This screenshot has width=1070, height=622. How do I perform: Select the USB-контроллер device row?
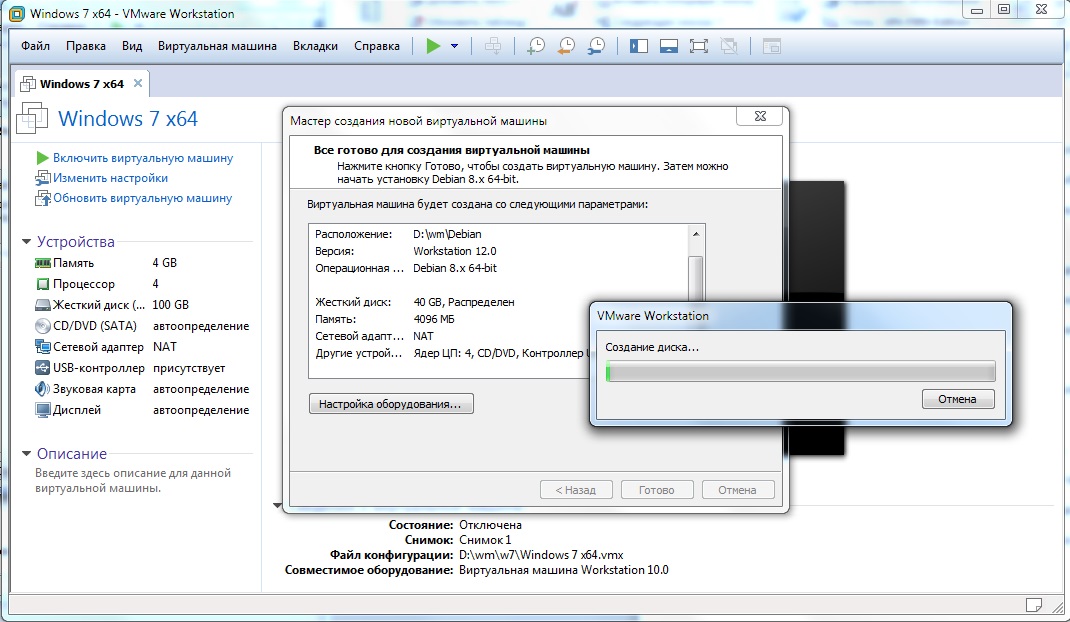pyautogui.click(x=142, y=368)
